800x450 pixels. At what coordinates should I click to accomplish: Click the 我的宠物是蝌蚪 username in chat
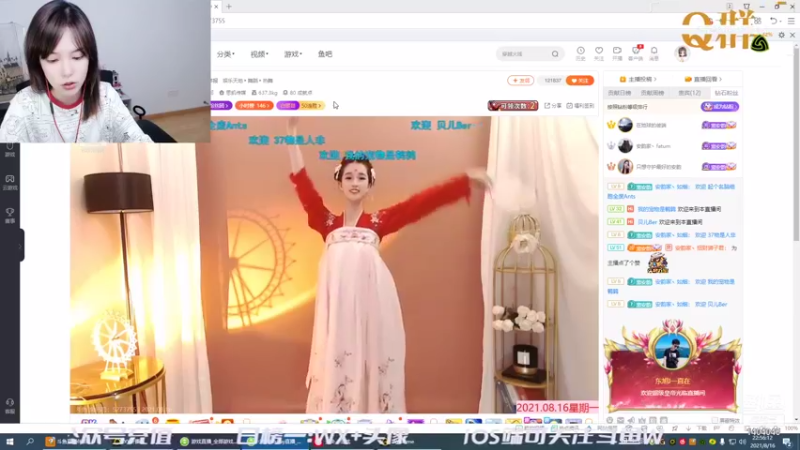pos(656,209)
